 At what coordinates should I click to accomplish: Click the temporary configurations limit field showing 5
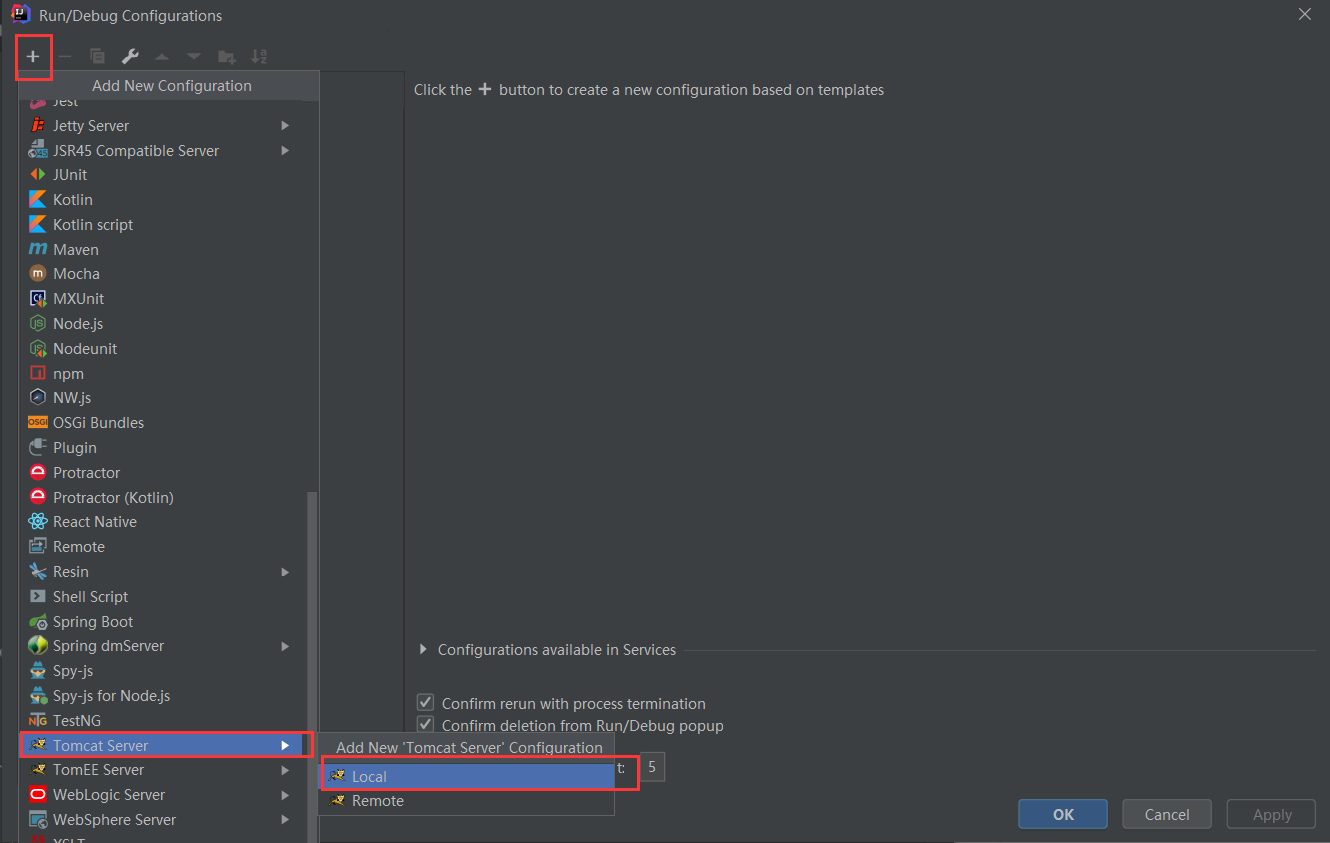tap(652, 767)
